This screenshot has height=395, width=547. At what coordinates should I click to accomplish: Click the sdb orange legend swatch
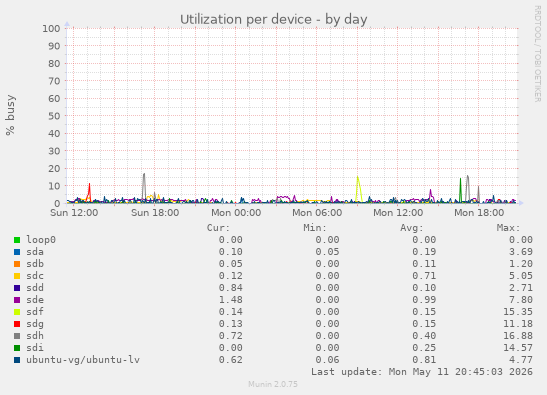coord(17,264)
